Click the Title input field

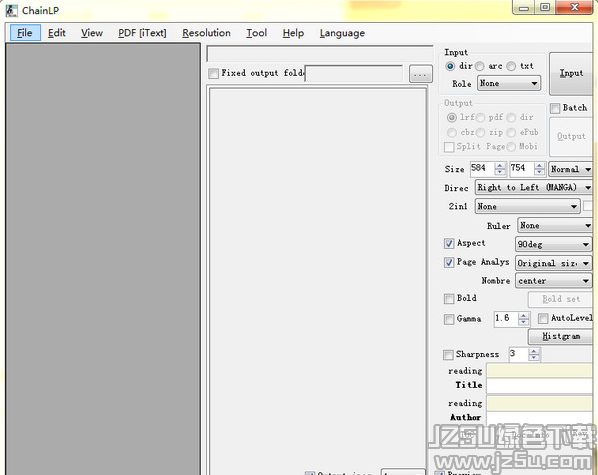pyautogui.click(x=540, y=386)
